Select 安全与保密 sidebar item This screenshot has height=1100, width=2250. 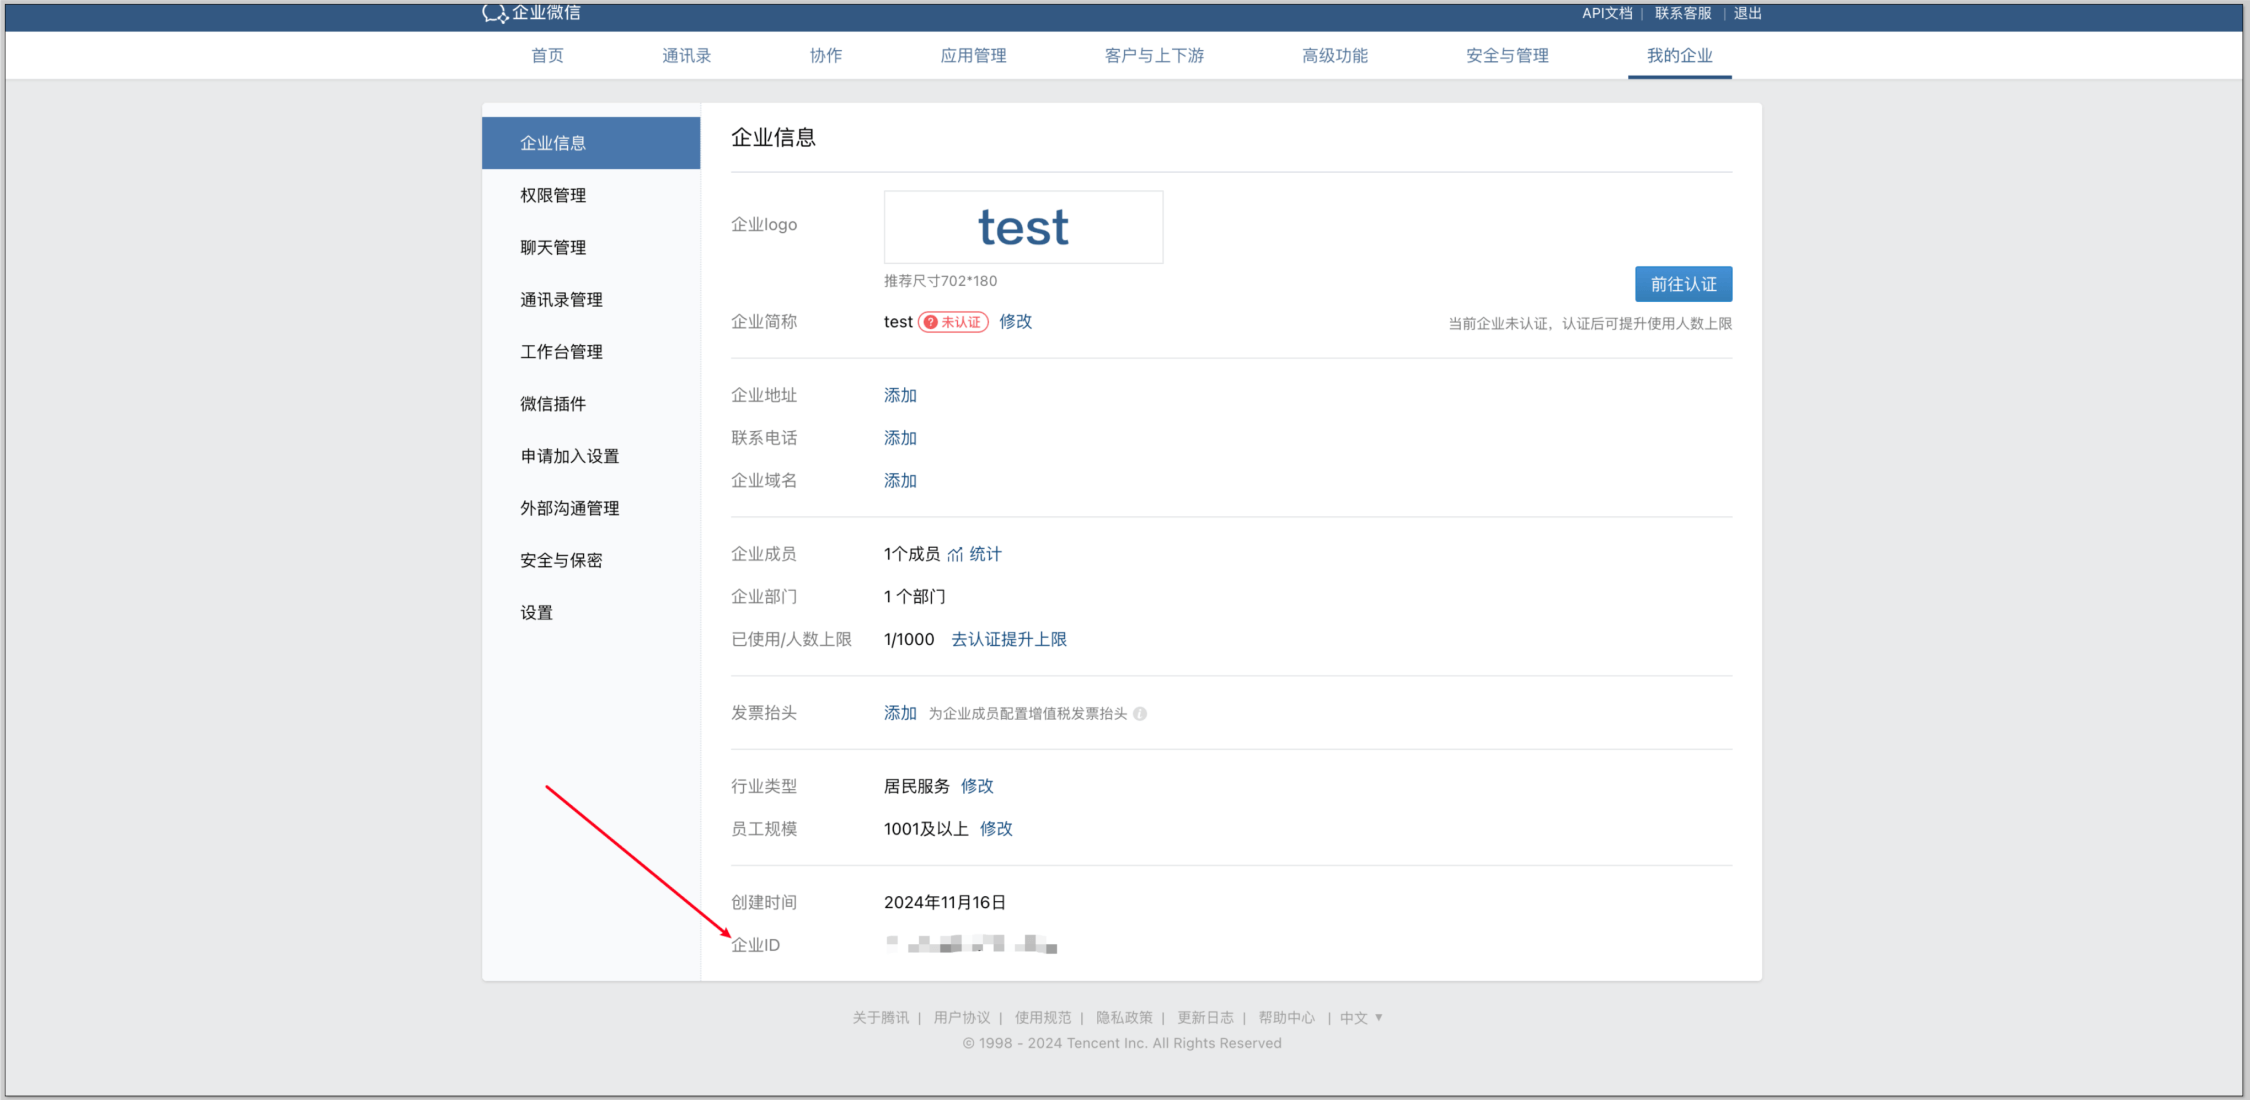click(561, 560)
